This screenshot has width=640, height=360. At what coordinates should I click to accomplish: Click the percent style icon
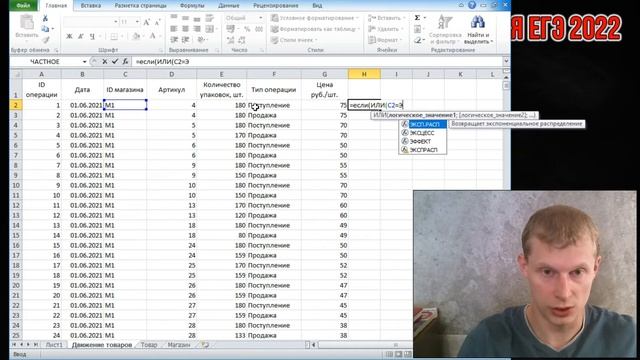coord(247,29)
